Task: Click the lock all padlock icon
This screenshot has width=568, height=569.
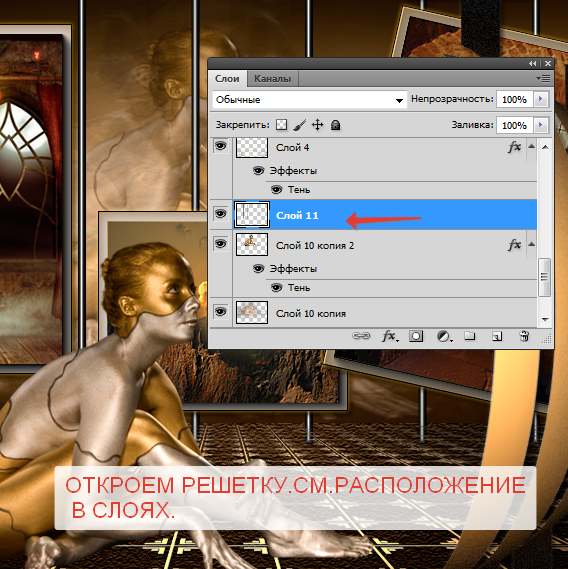Action: [336, 125]
